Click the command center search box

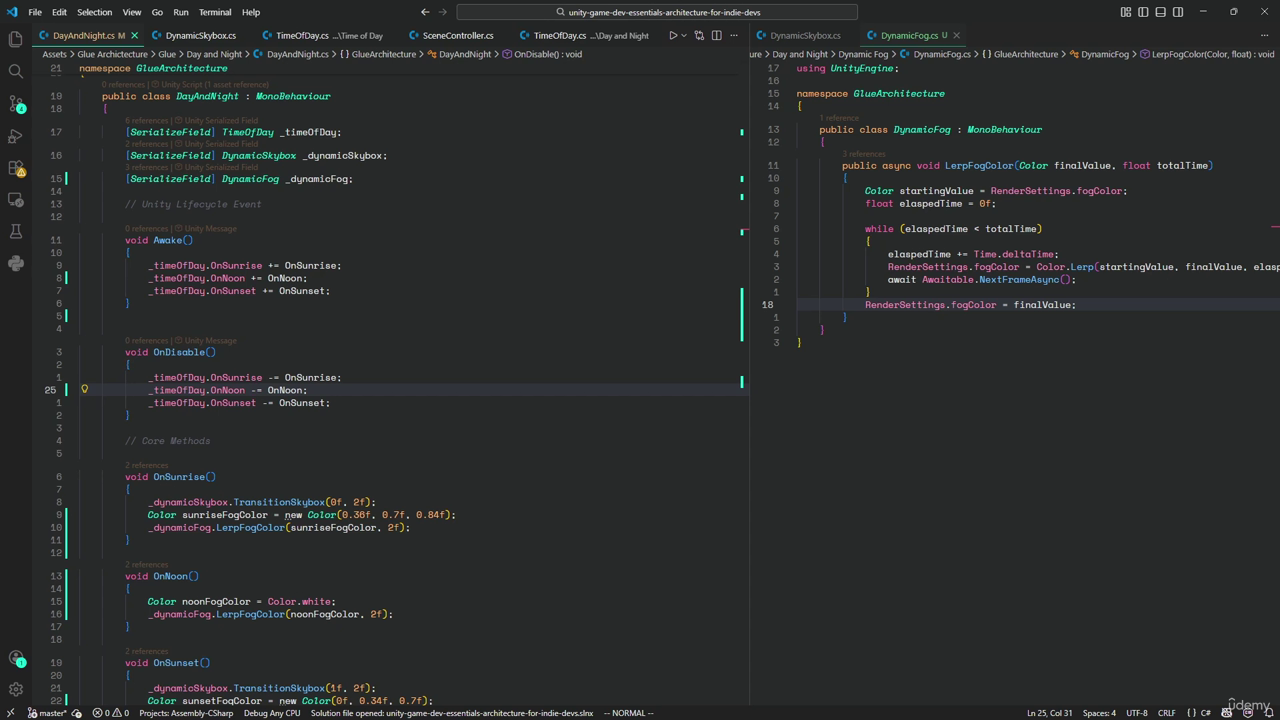657,12
